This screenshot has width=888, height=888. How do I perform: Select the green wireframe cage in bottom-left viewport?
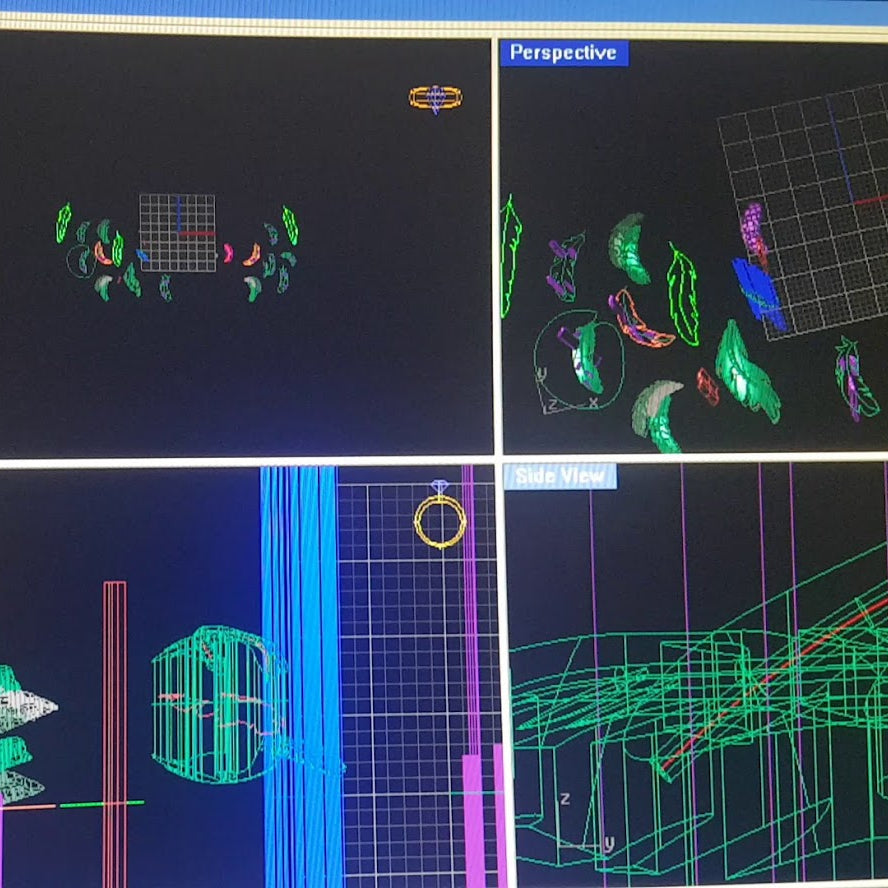[x=215, y=705]
